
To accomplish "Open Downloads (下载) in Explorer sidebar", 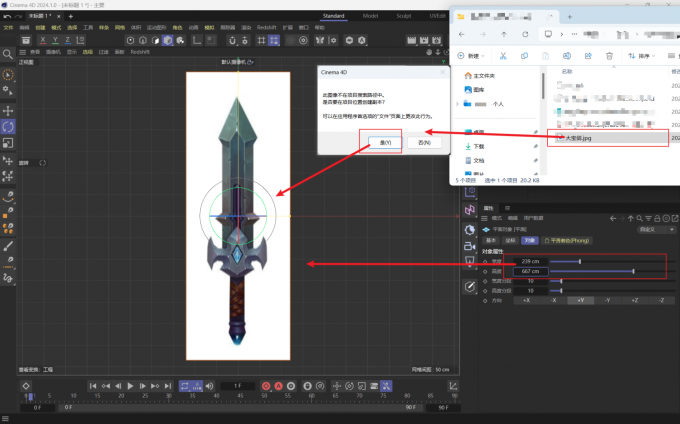I will tap(474, 147).
